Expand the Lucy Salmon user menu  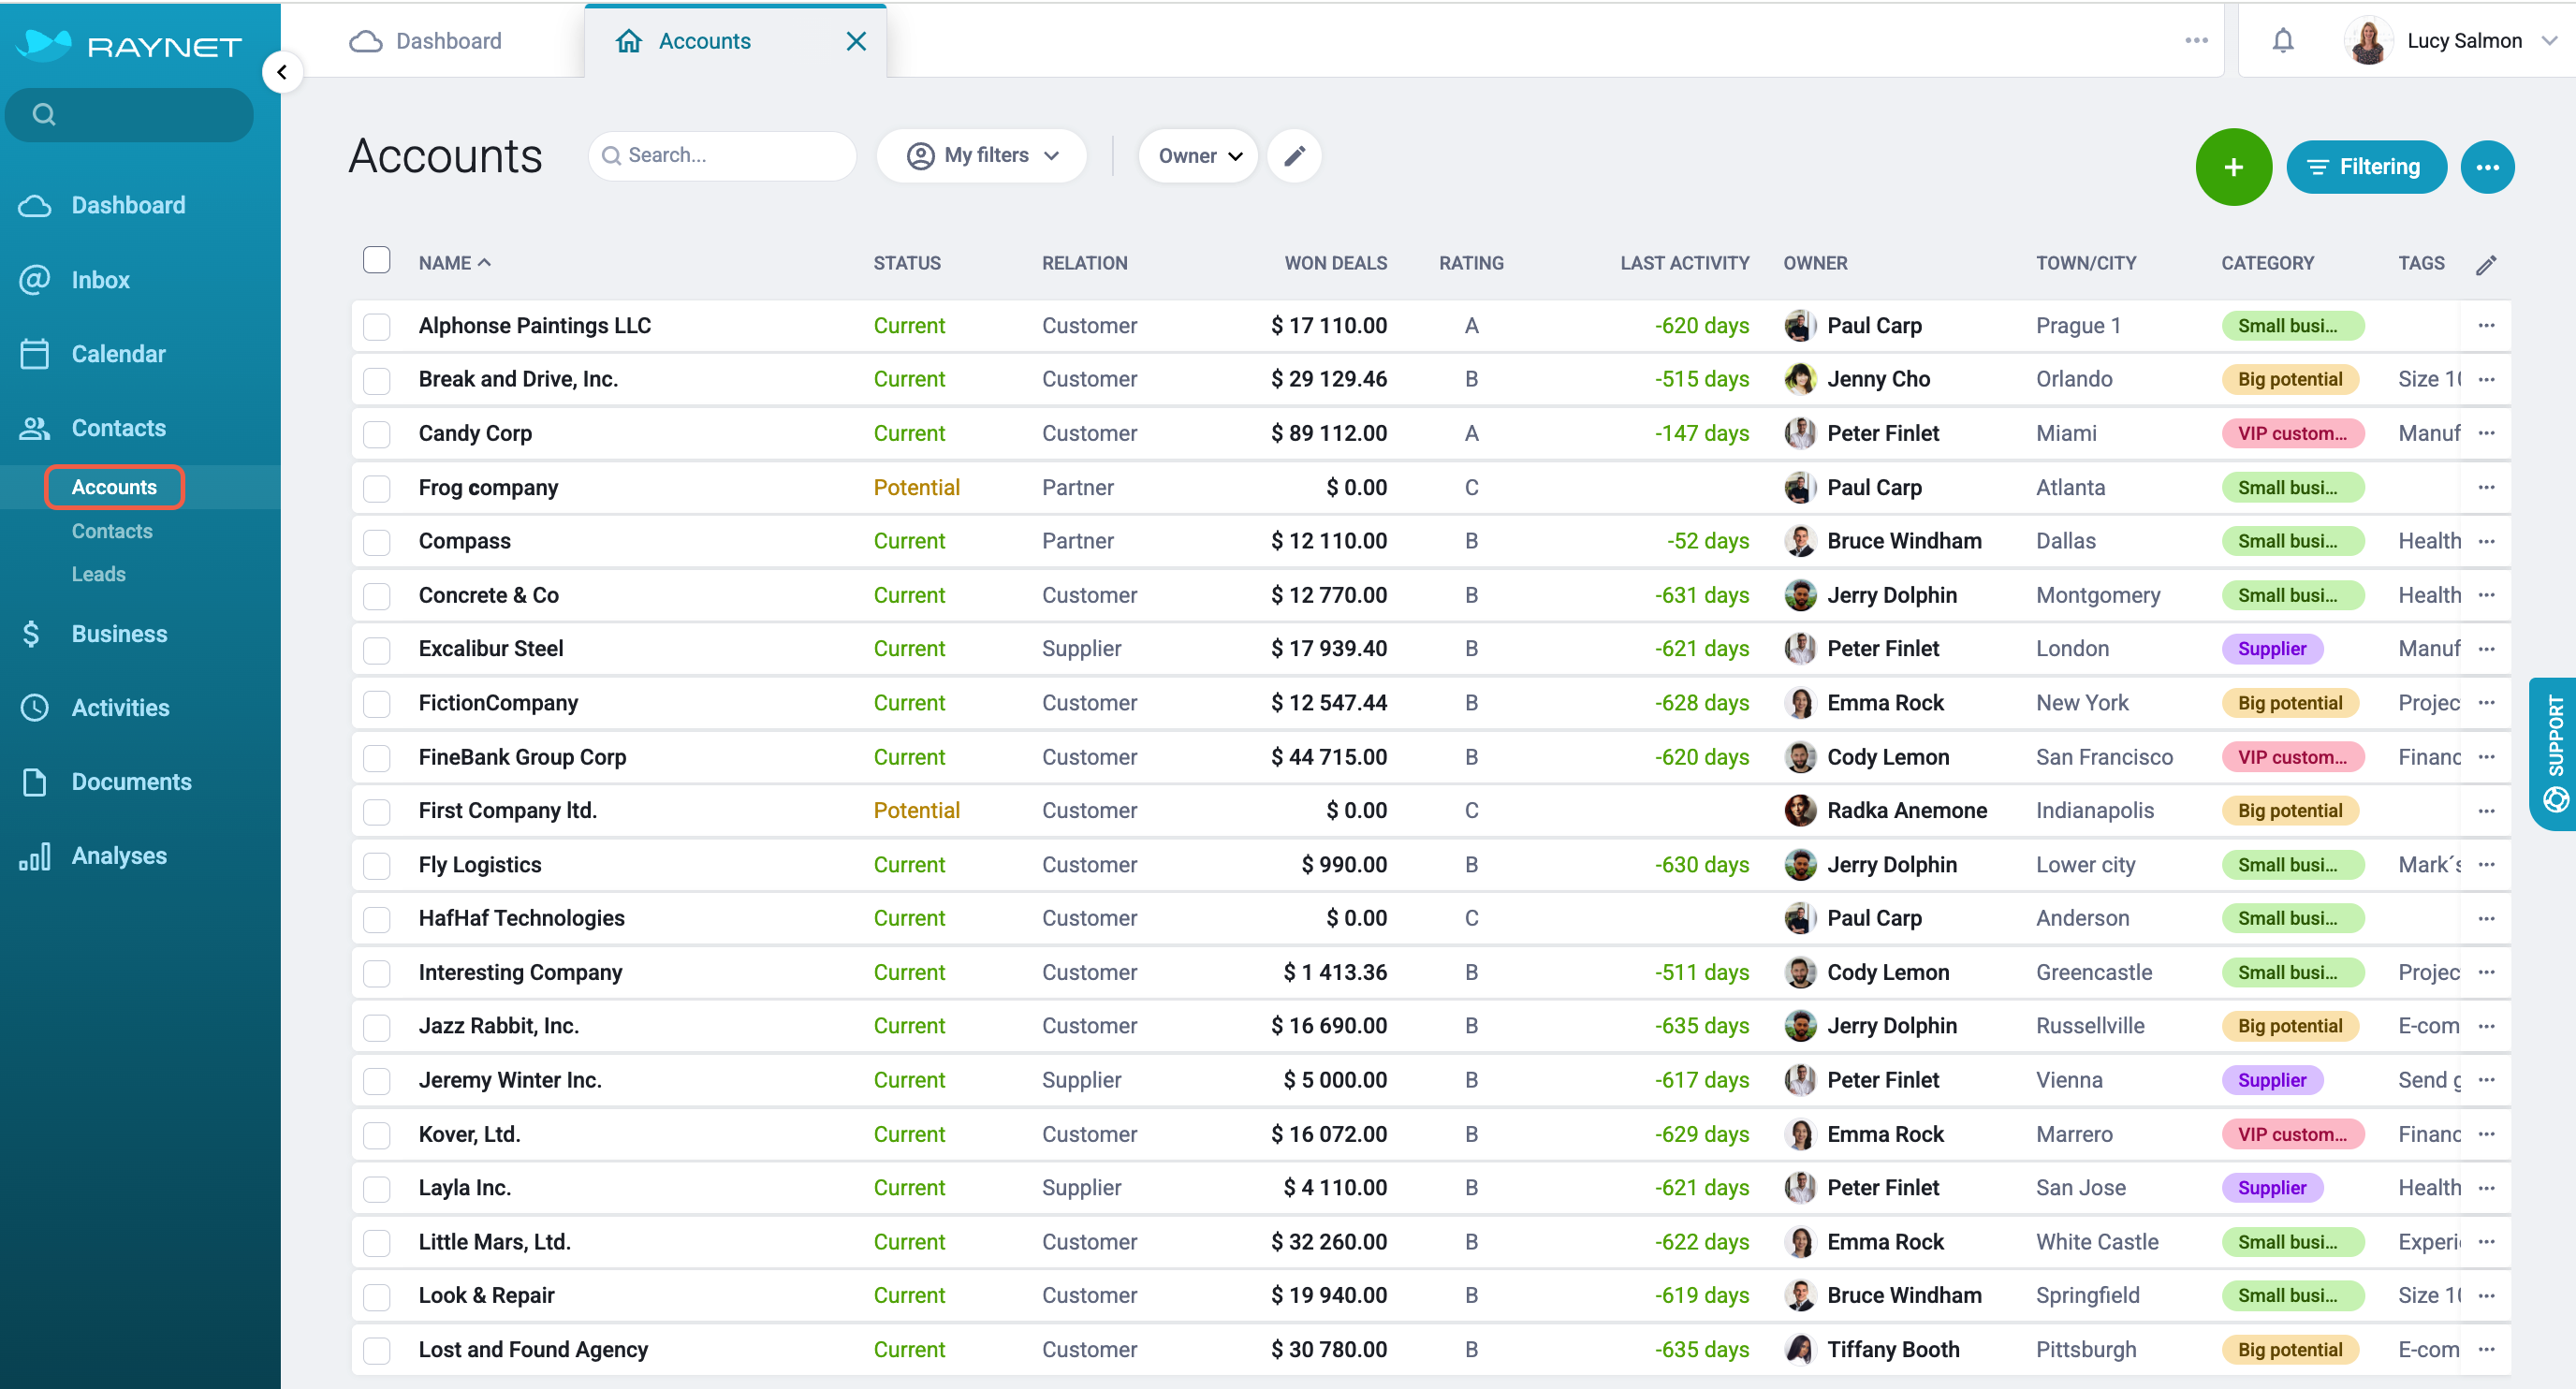[x=2451, y=41]
